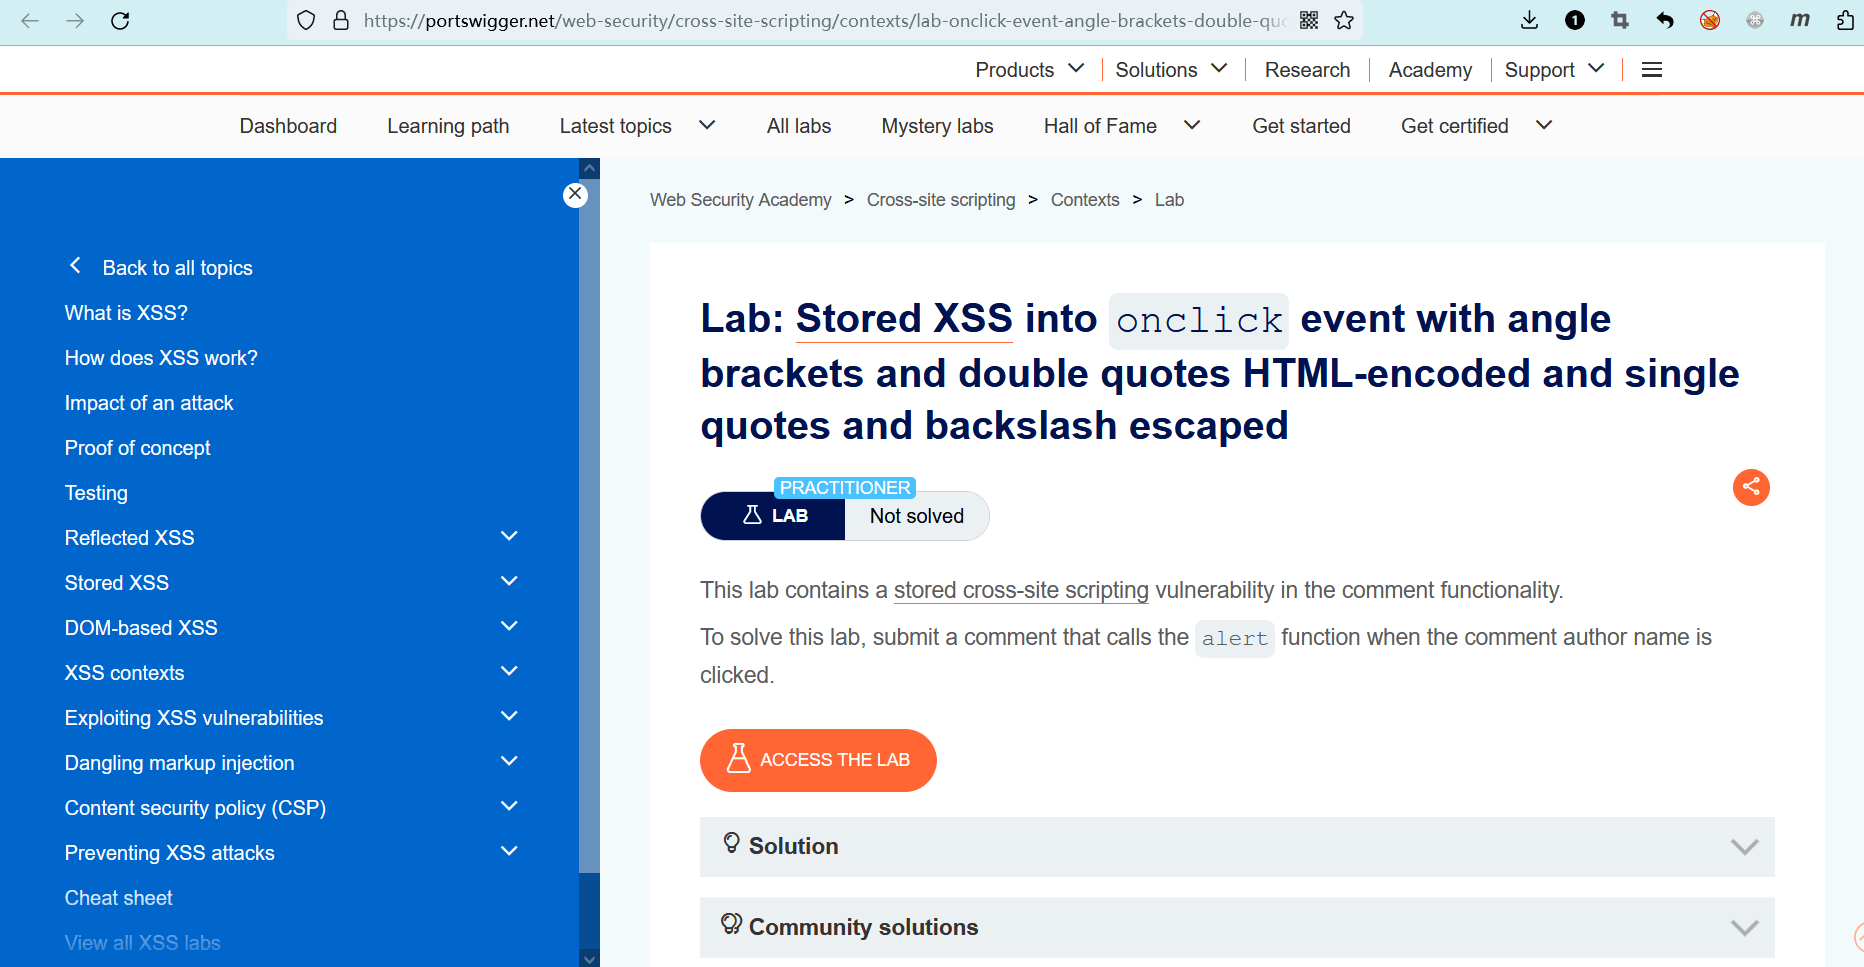Viewport: 1864px width, 967px height.
Task: Open the hamburger menu icon
Action: [1651, 70]
